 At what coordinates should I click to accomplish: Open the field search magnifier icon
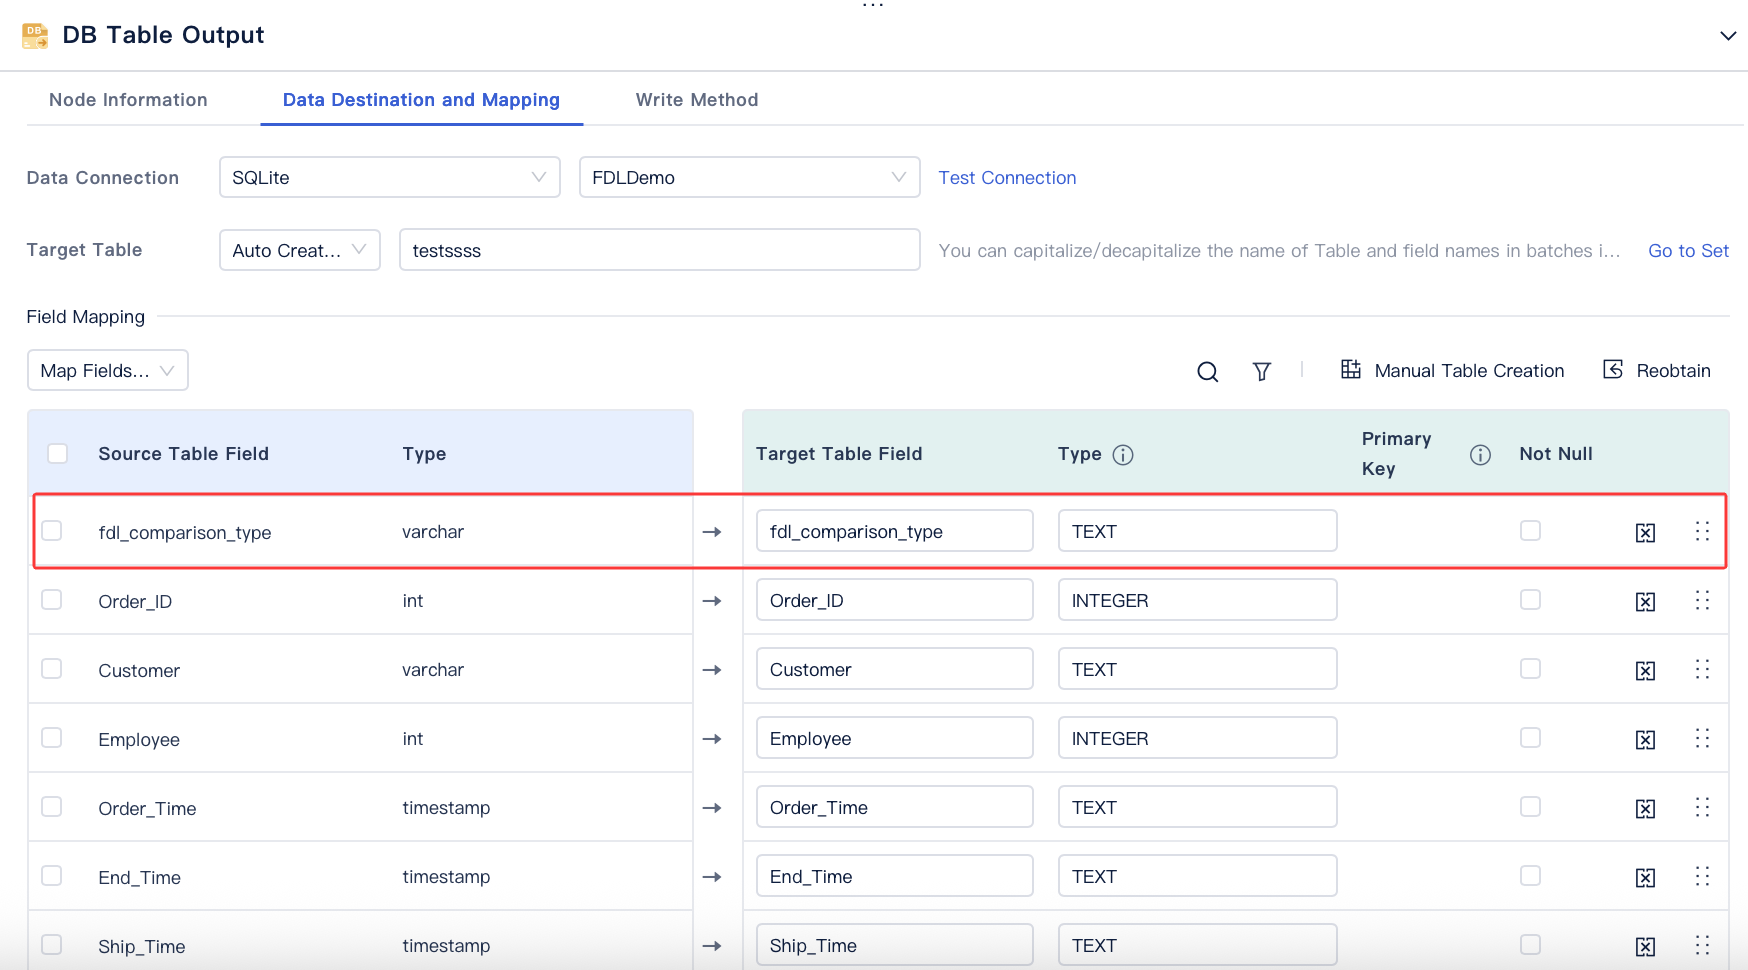point(1207,371)
